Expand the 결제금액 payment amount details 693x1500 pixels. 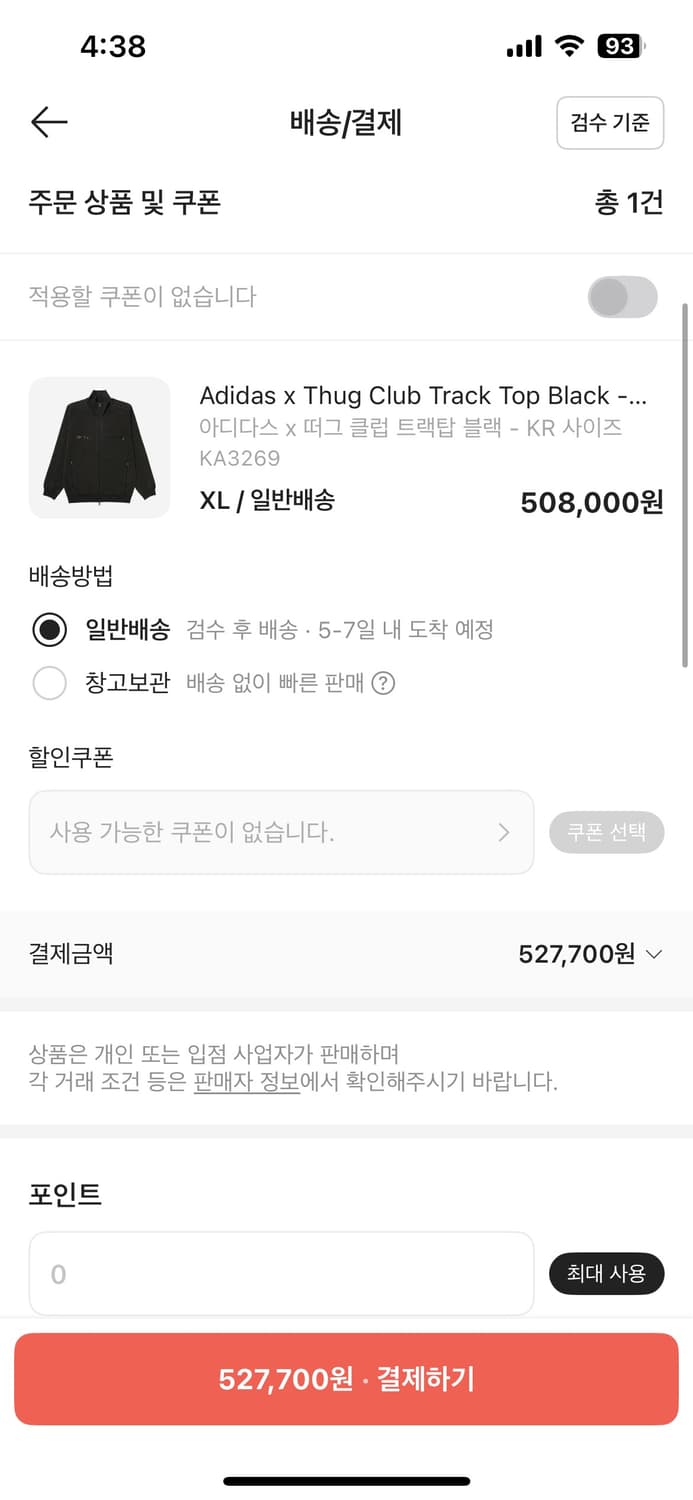[657, 954]
